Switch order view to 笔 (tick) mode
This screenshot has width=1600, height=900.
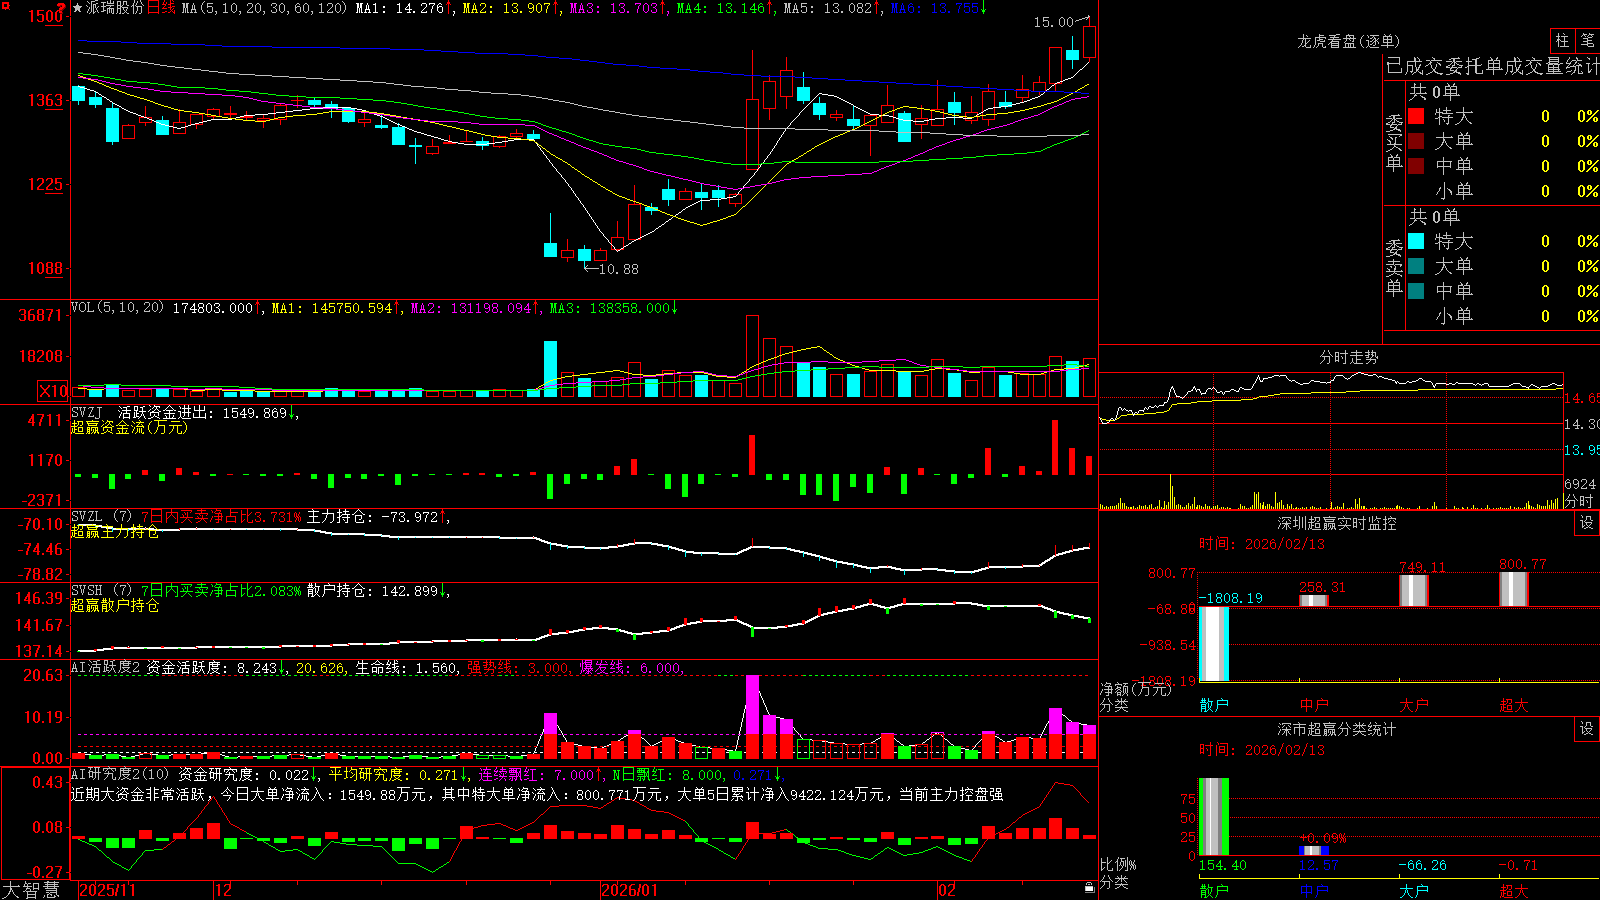[1588, 40]
